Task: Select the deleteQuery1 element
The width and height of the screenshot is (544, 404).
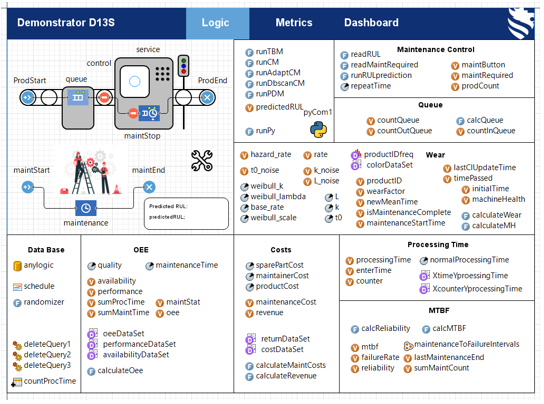Action: coord(42,344)
